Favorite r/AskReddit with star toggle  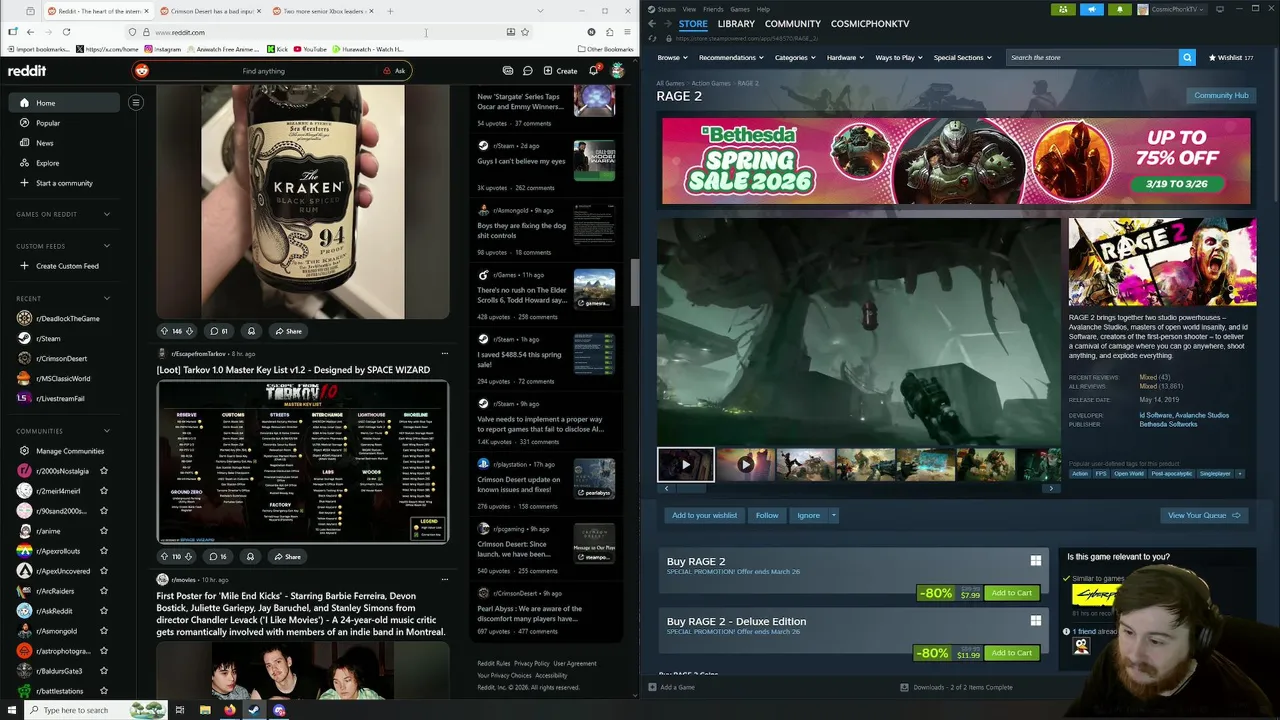click(104, 611)
